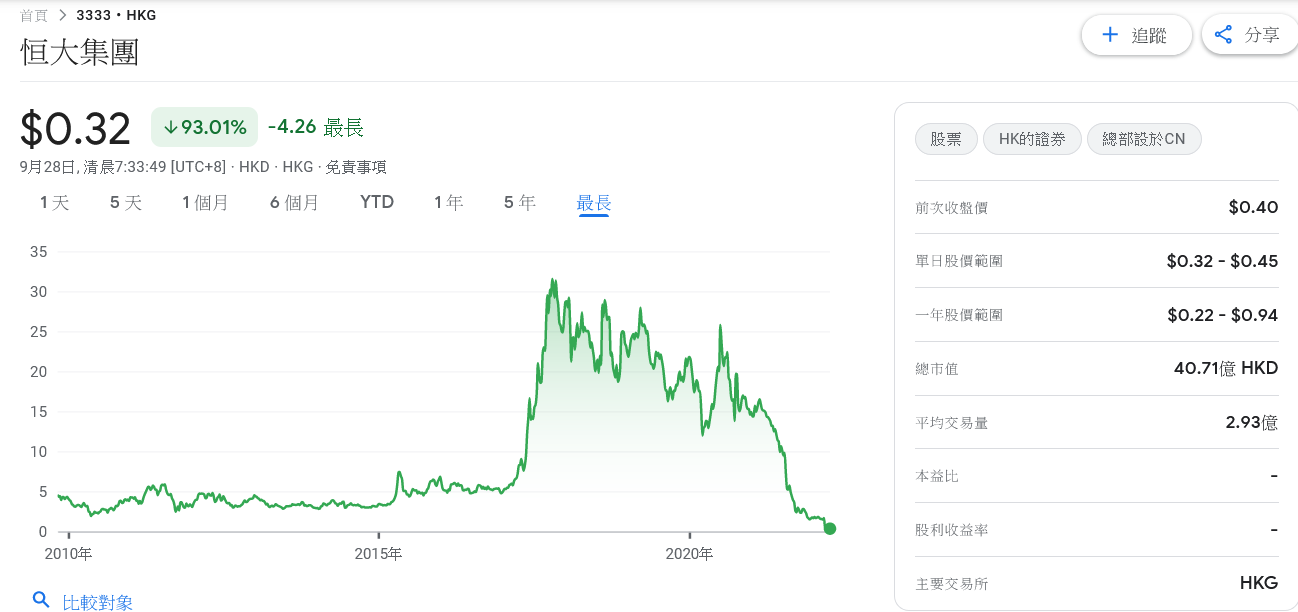Click the magnifier icon beside 比較對象

point(41,600)
